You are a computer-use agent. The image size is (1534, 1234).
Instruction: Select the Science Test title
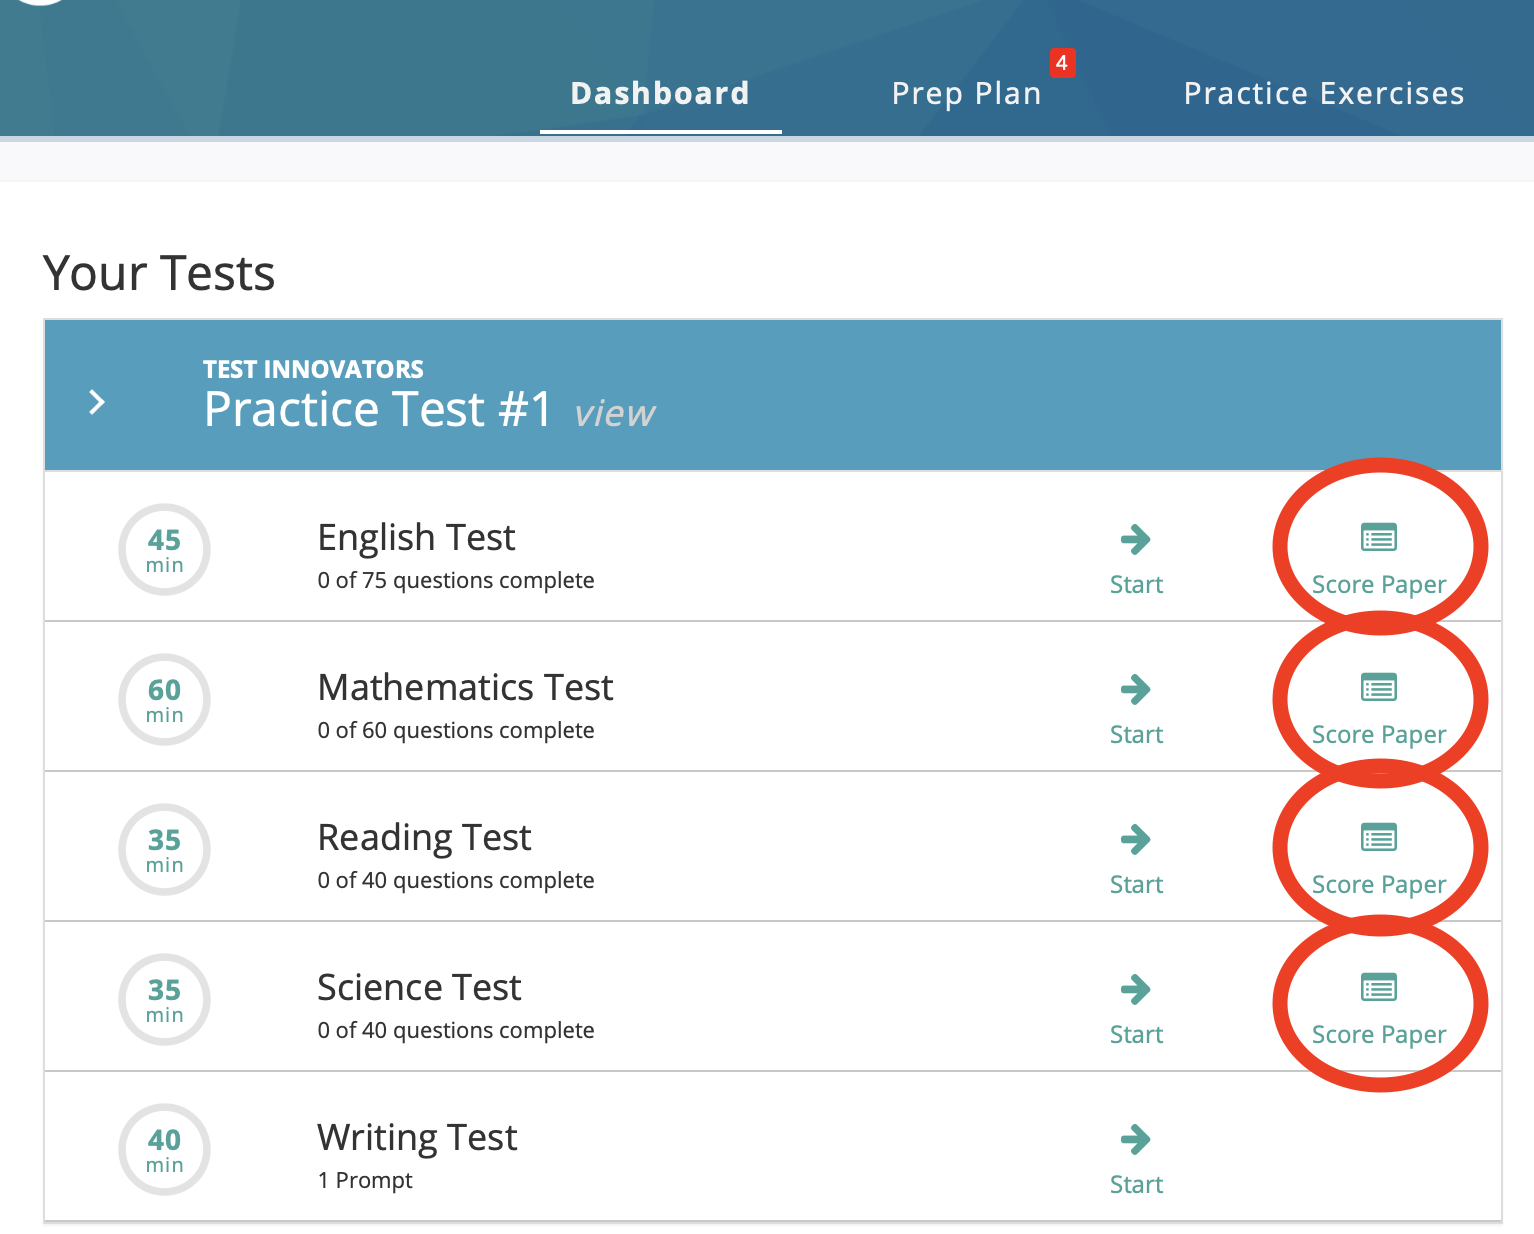pos(419,988)
